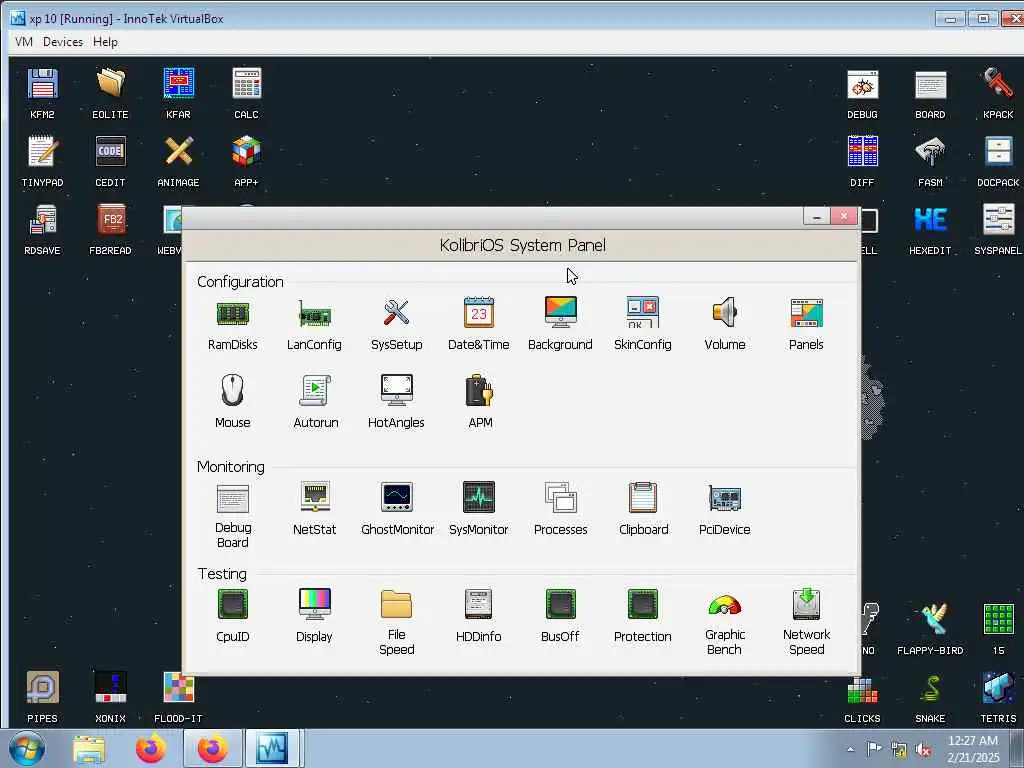Launch the PIPES game
Viewport: 1024px width, 768px height.
42,697
